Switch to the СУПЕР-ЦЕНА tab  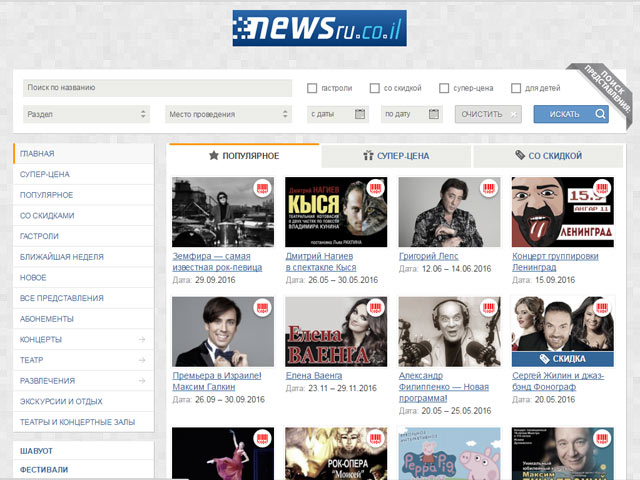(x=396, y=156)
